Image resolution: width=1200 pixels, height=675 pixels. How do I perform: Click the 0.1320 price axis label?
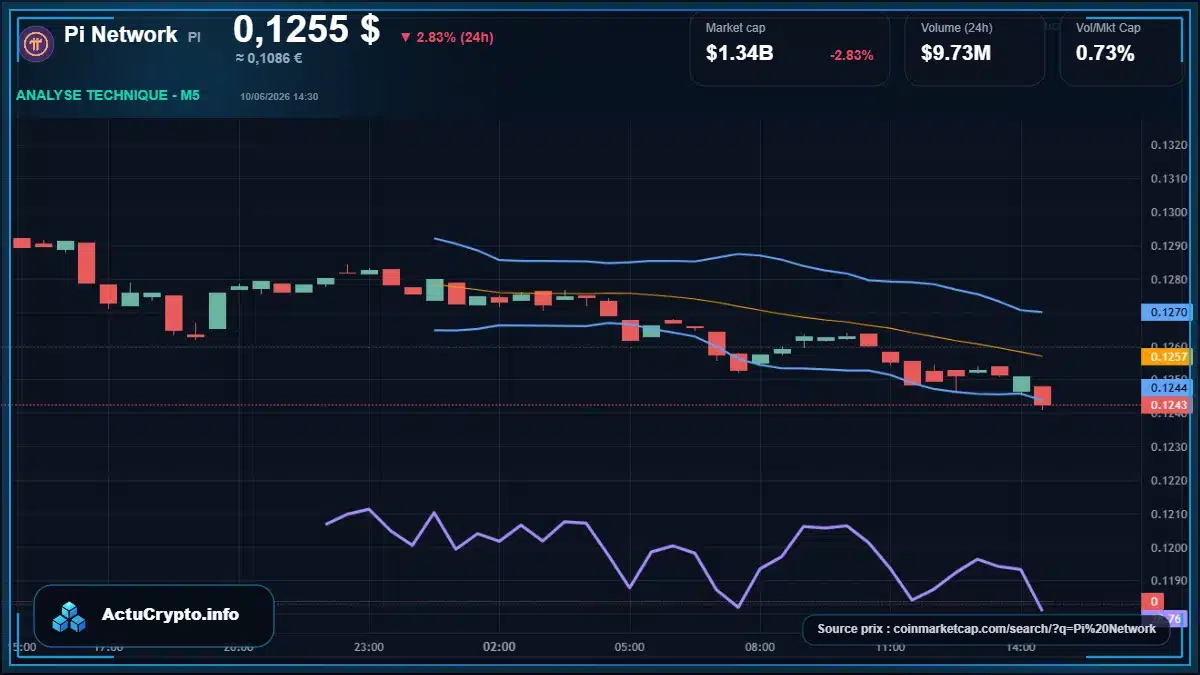(1168, 145)
